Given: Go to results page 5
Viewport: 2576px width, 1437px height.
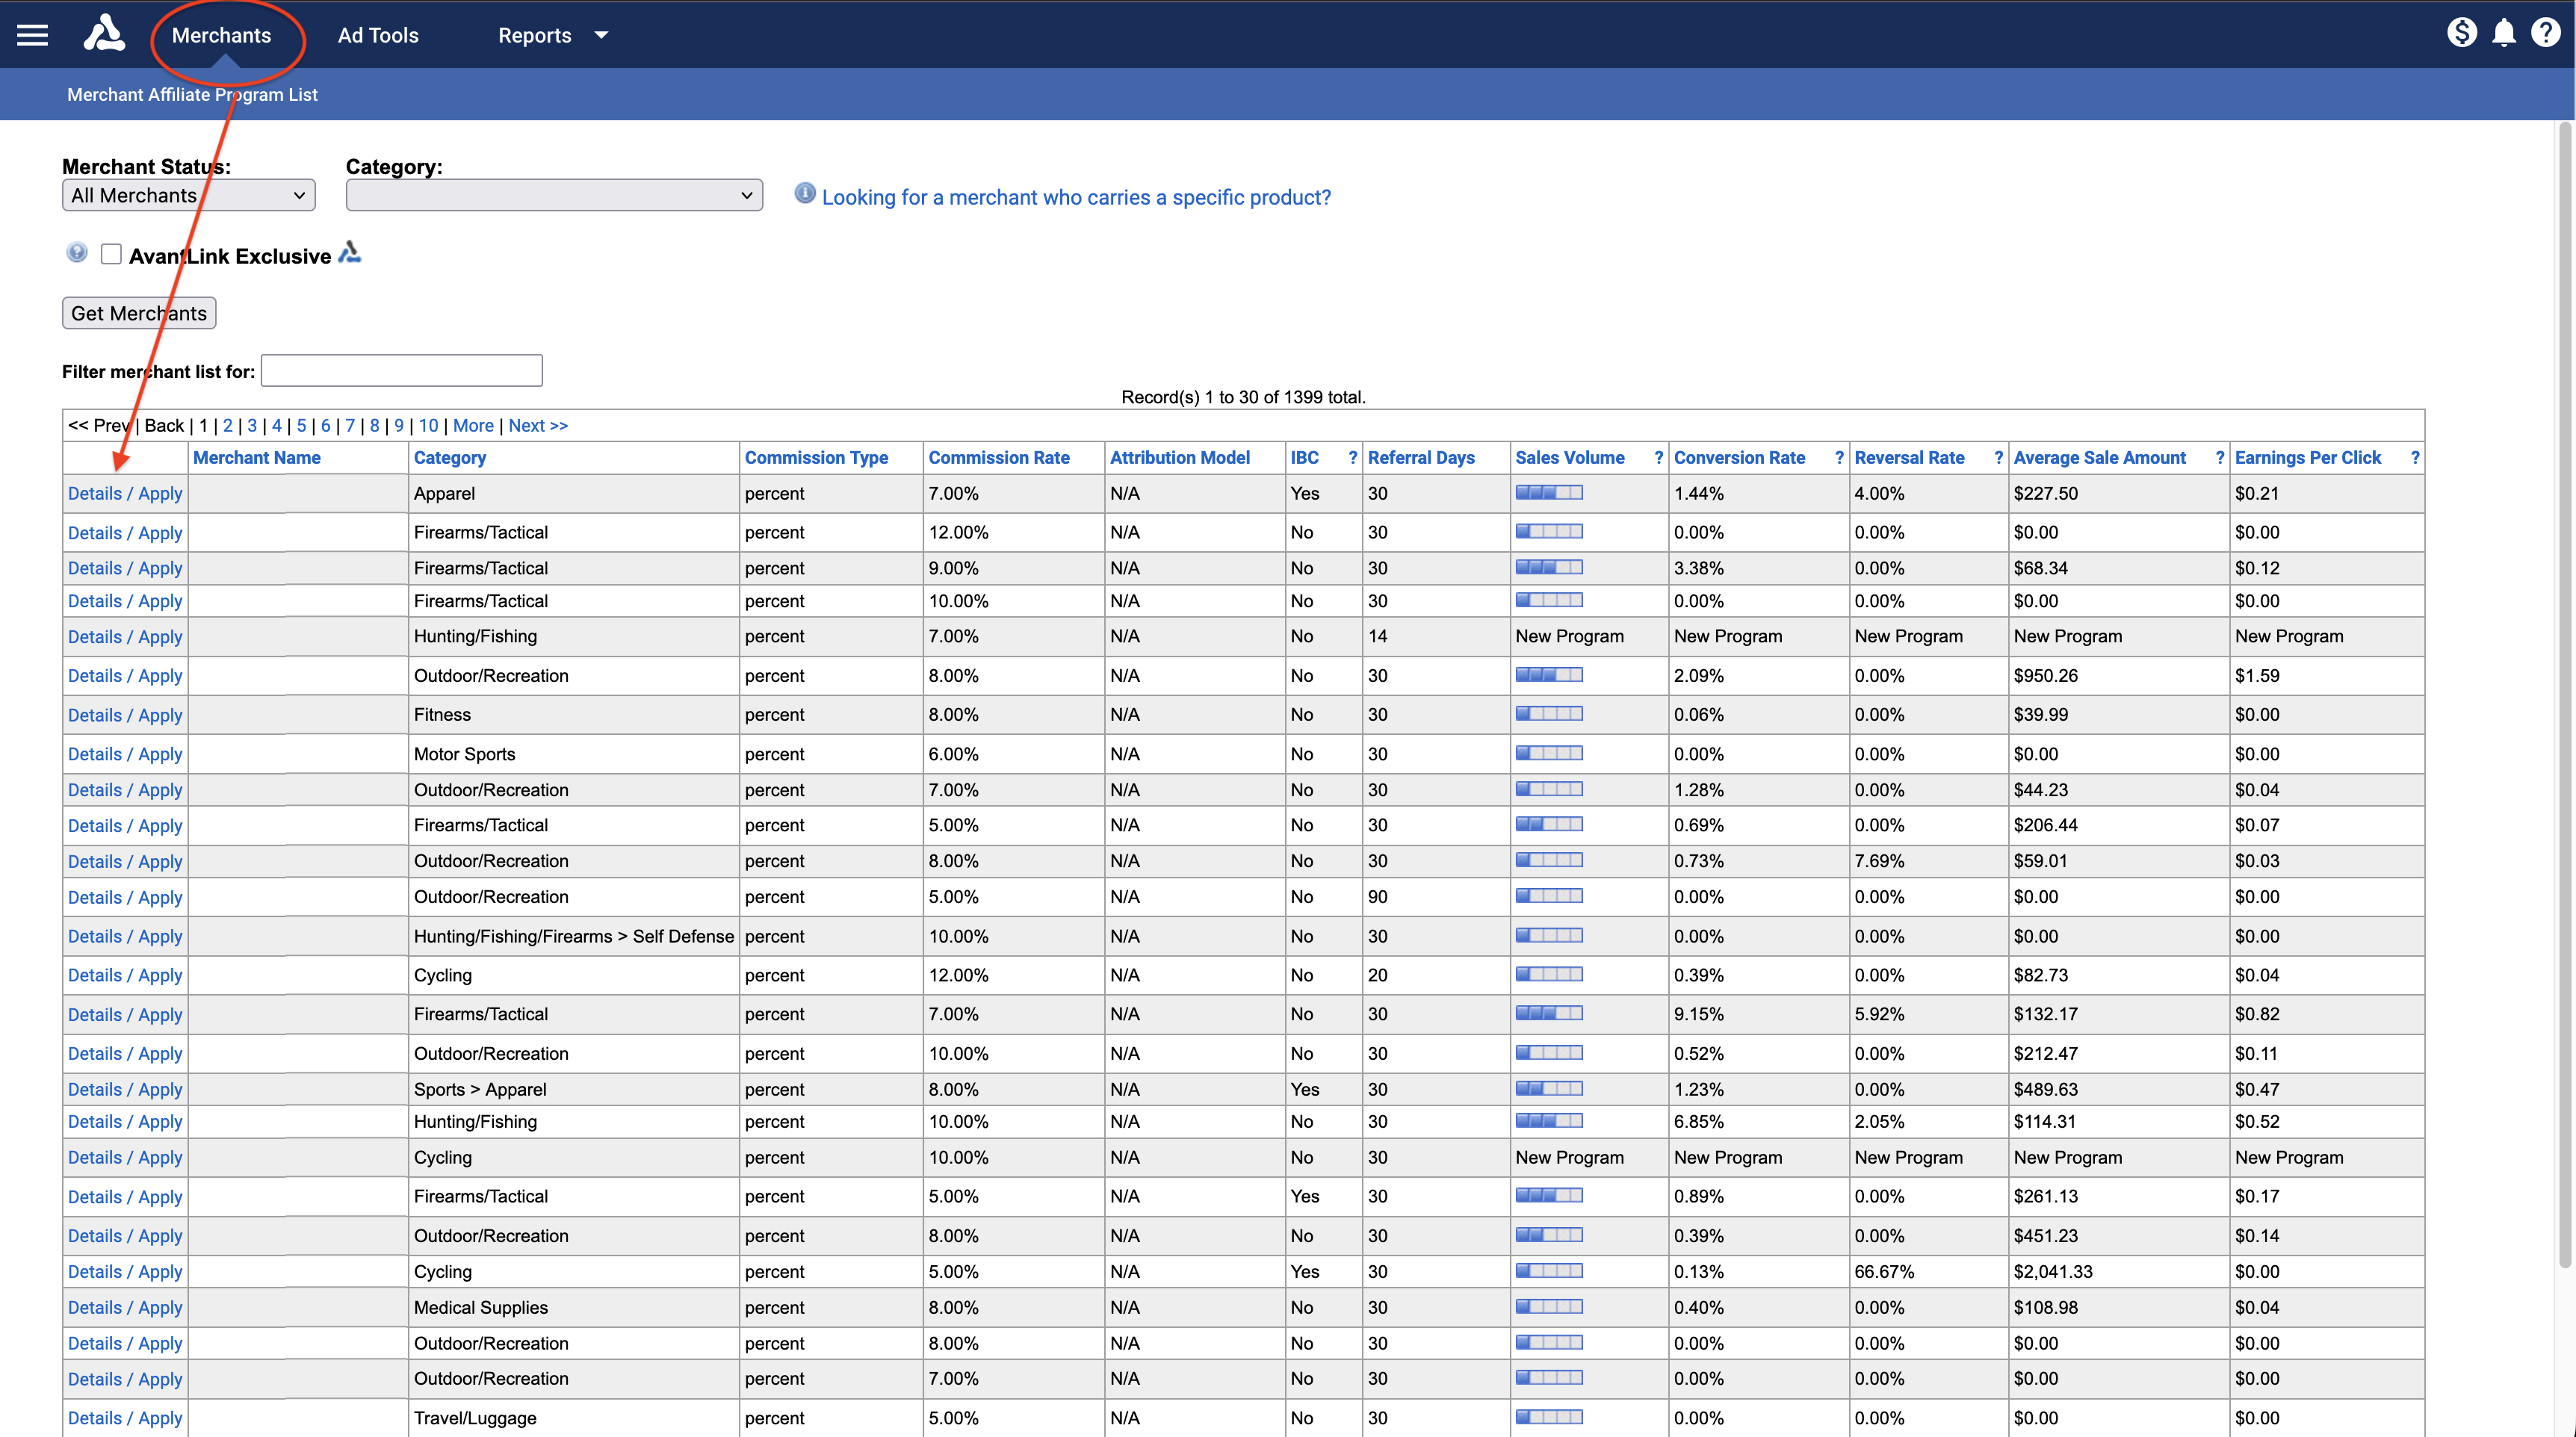Looking at the screenshot, I should 301,426.
